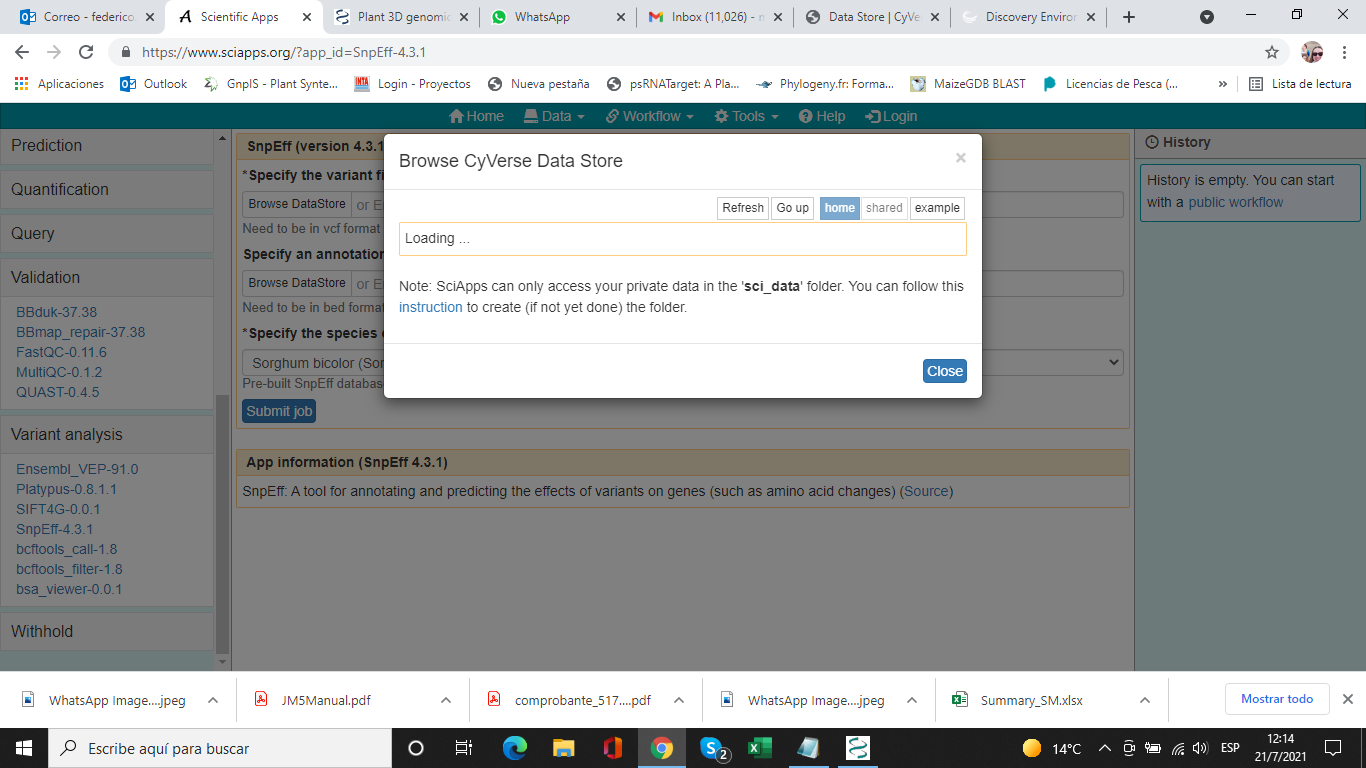1366x768 pixels.
Task: Close the Browse CyVerse Data Store dialog with X
Action: click(960, 158)
